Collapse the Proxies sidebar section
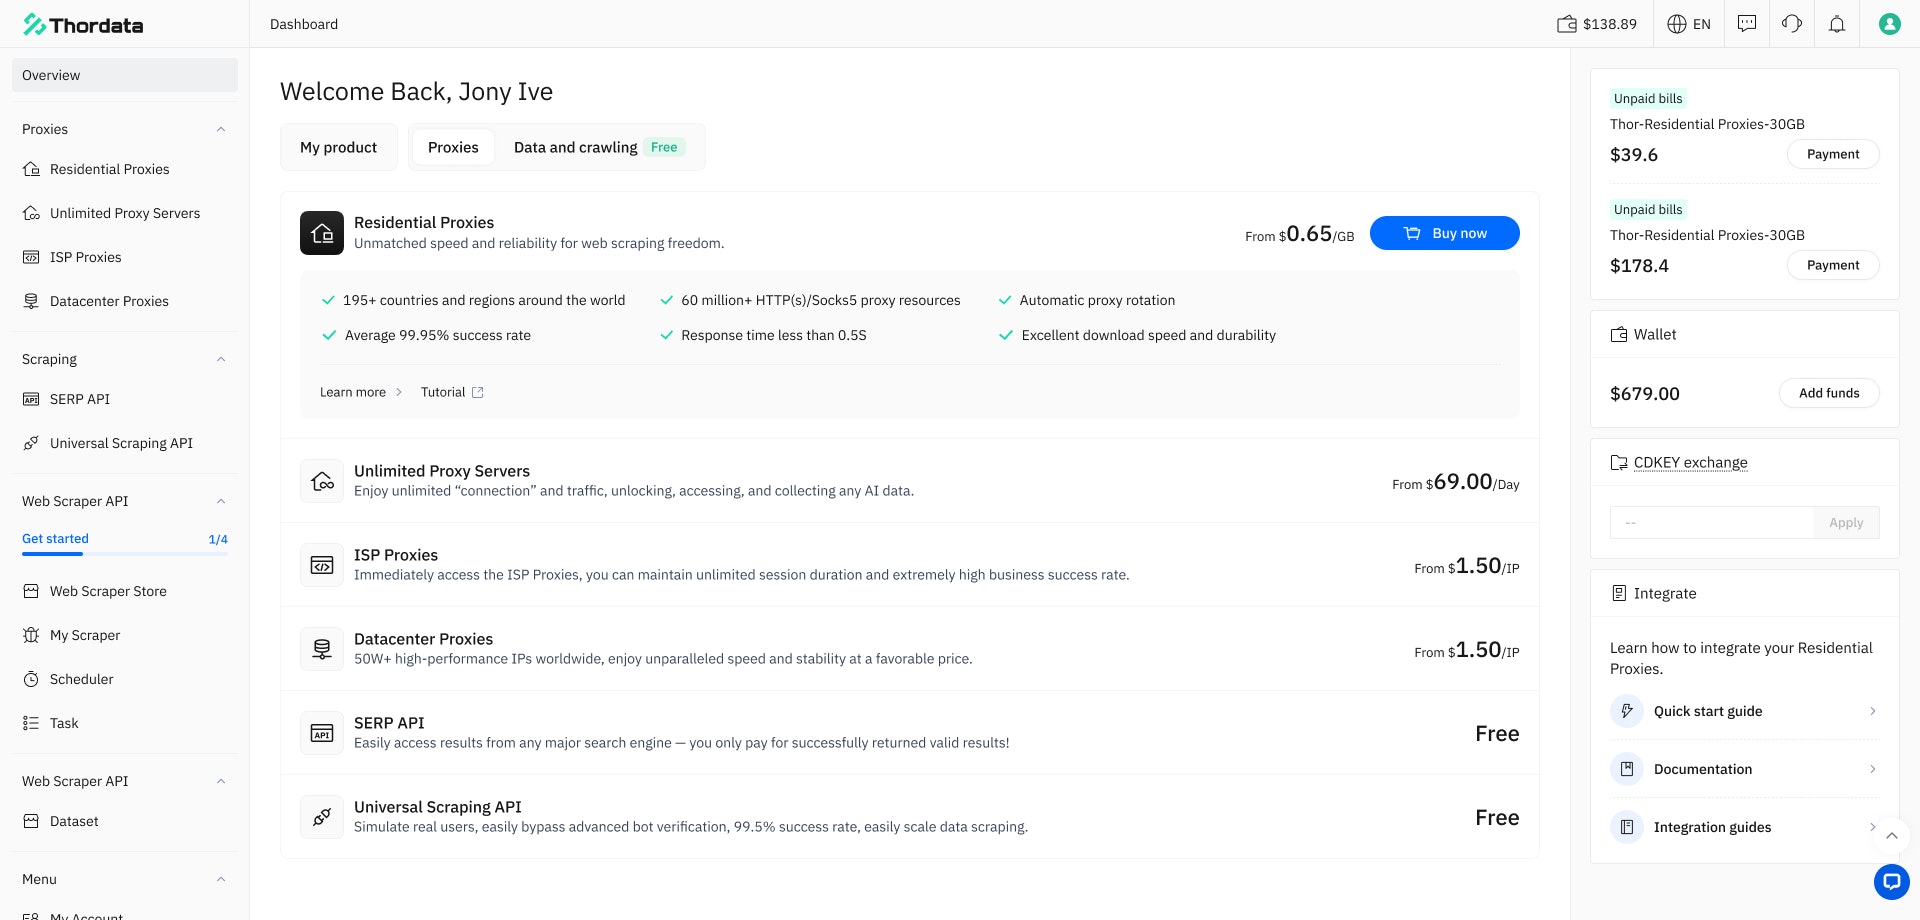 point(221,129)
